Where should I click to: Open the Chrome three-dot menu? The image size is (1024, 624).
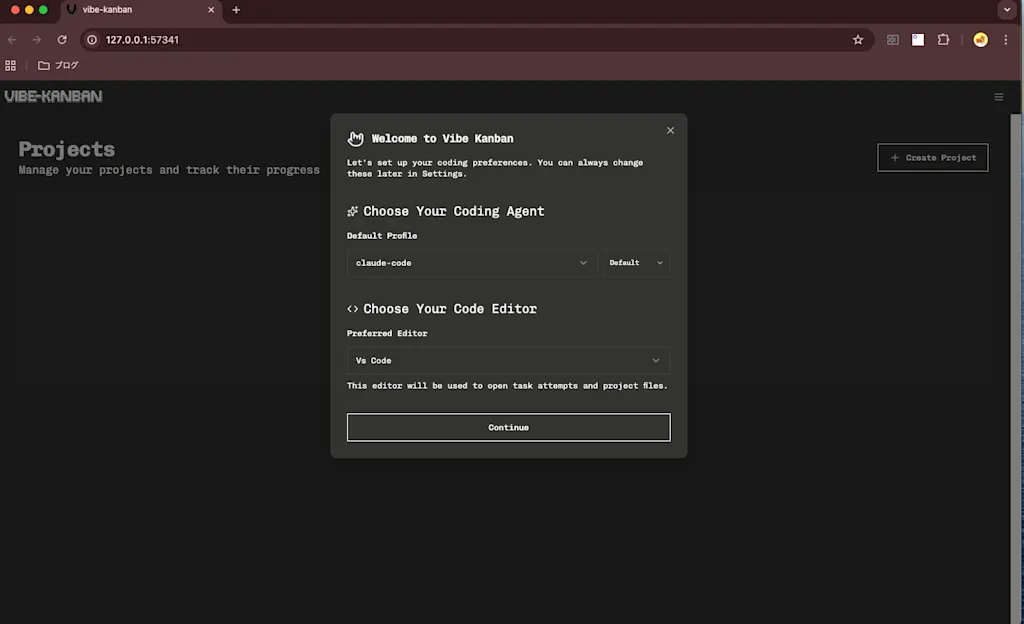click(x=1006, y=40)
